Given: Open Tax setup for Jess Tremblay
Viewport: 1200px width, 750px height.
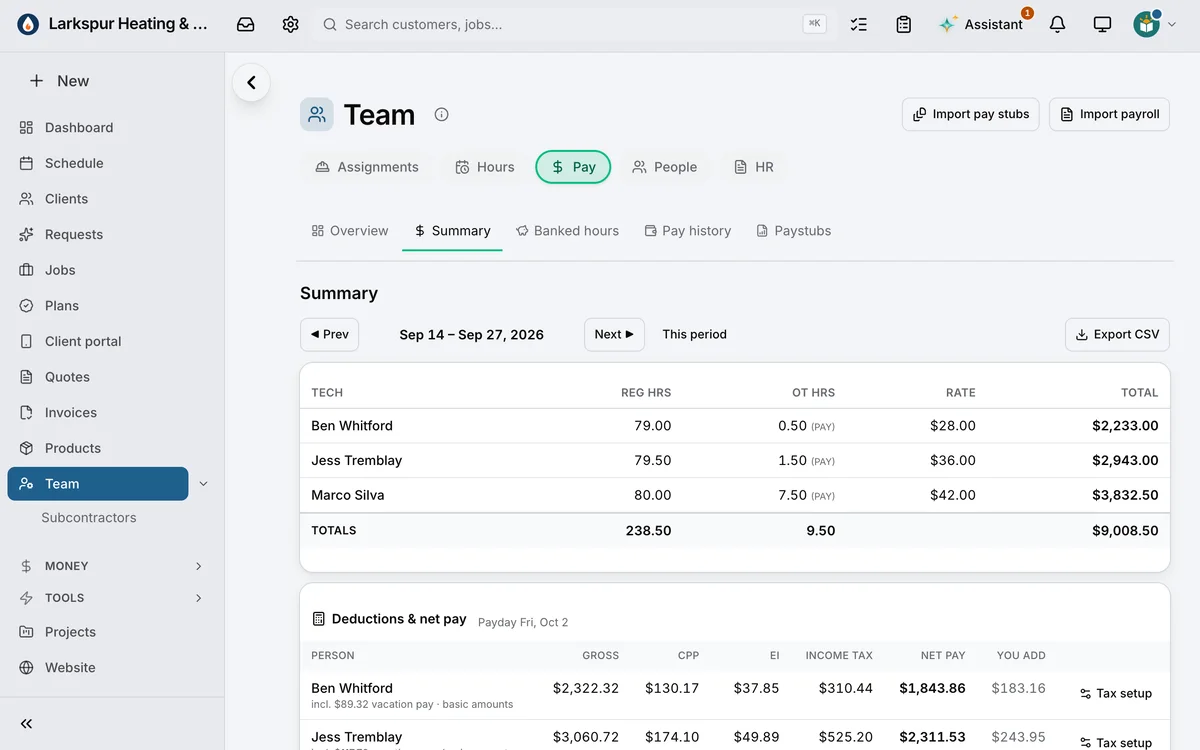Looking at the screenshot, I should 1116,742.
